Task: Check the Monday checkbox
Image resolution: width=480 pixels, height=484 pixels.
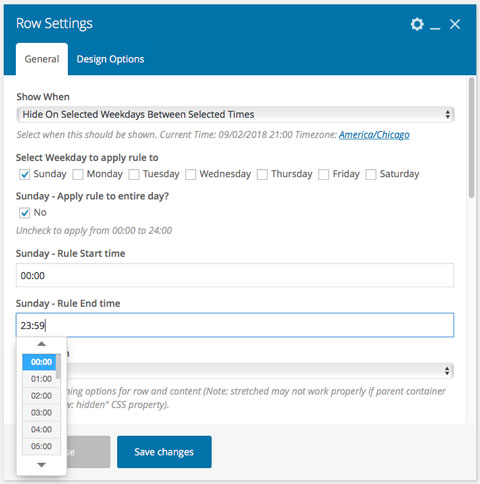Action: click(x=78, y=174)
